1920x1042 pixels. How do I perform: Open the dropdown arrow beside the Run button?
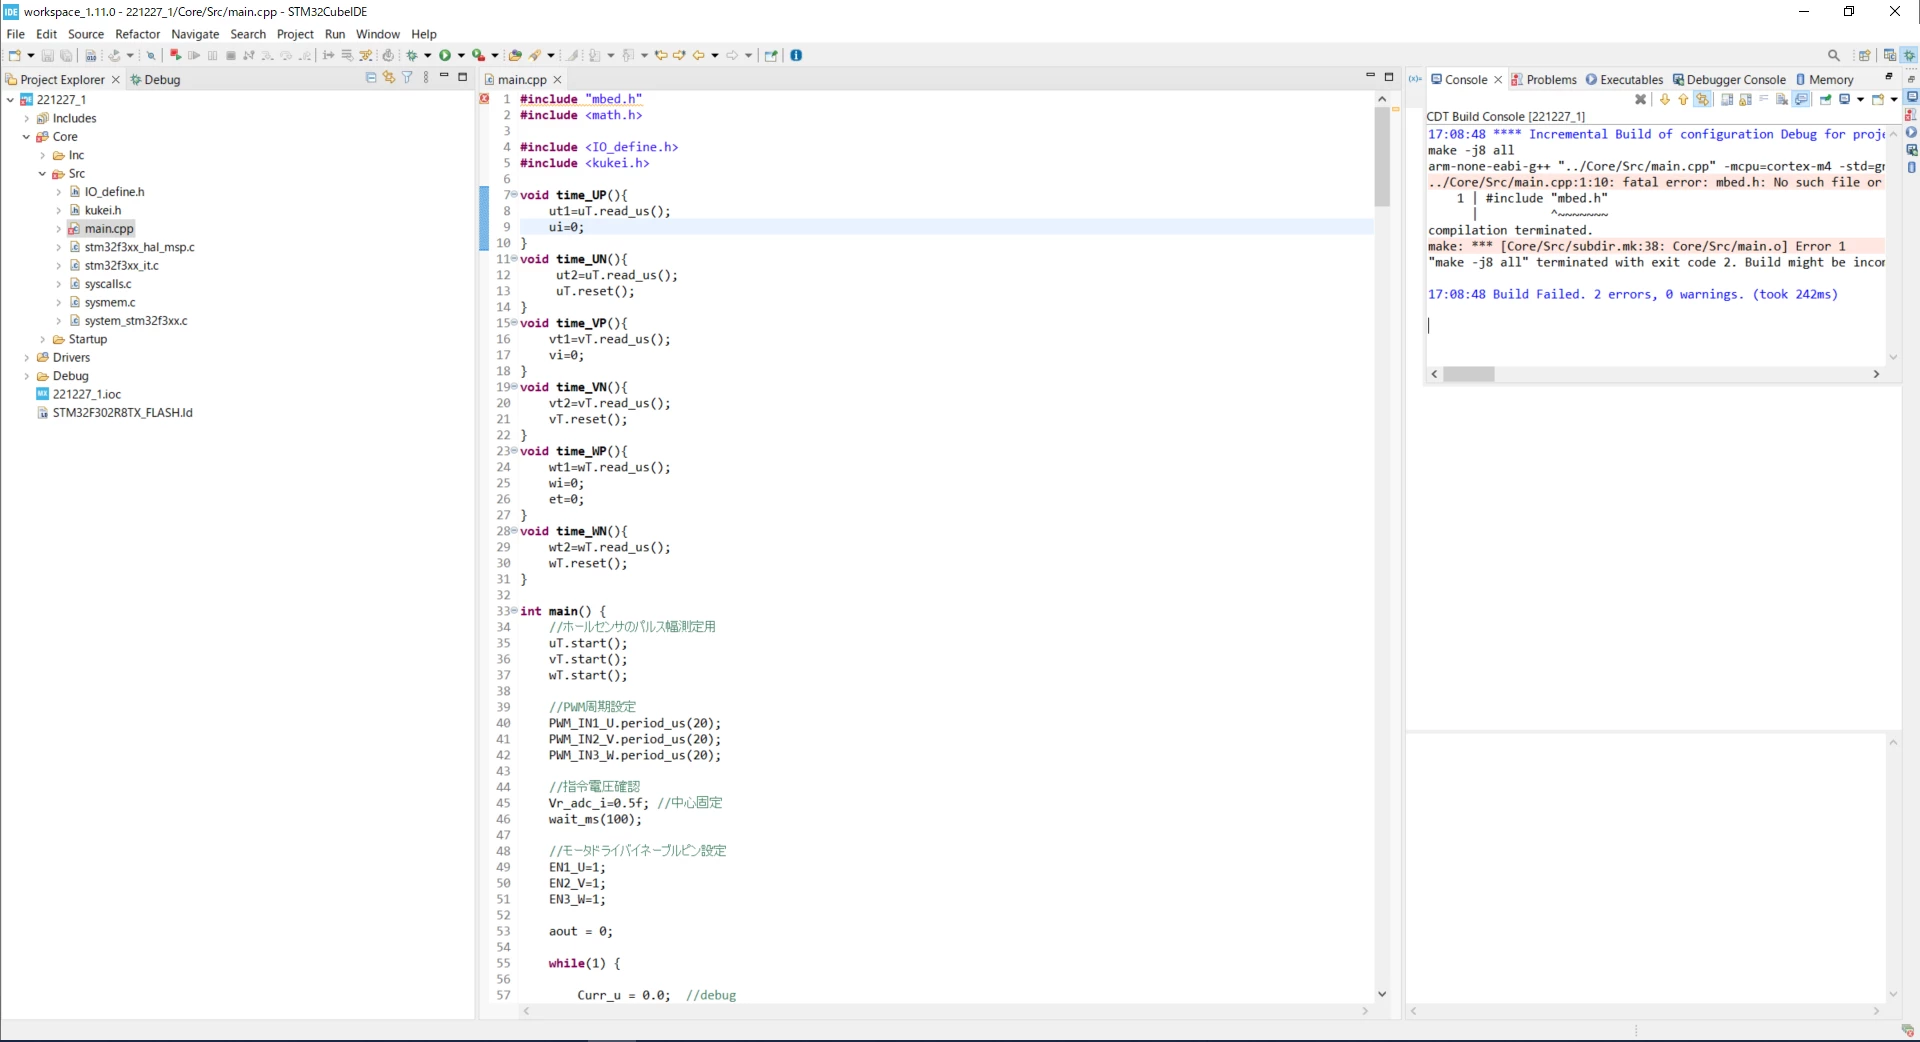461,56
